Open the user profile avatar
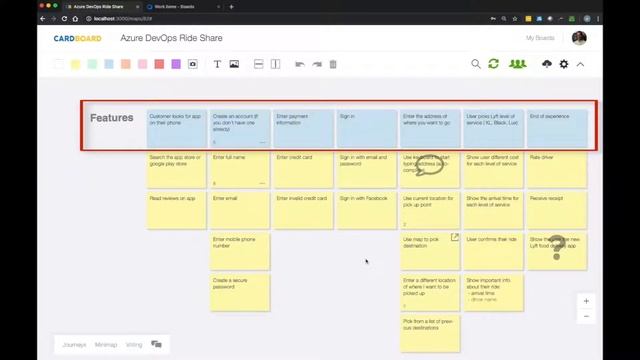 pyautogui.click(x=579, y=38)
